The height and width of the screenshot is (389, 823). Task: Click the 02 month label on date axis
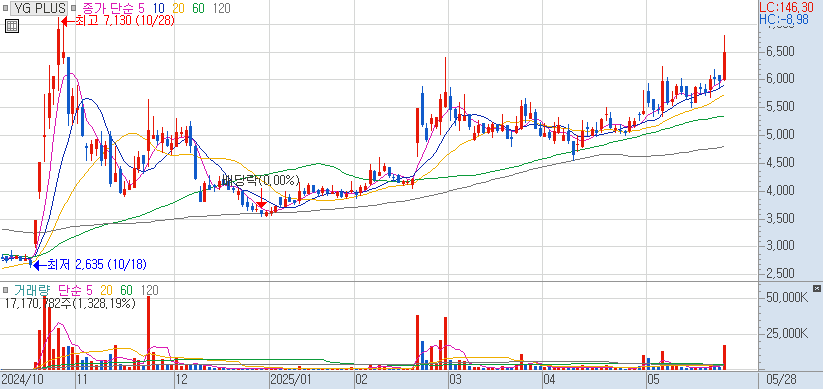[x=361, y=380]
